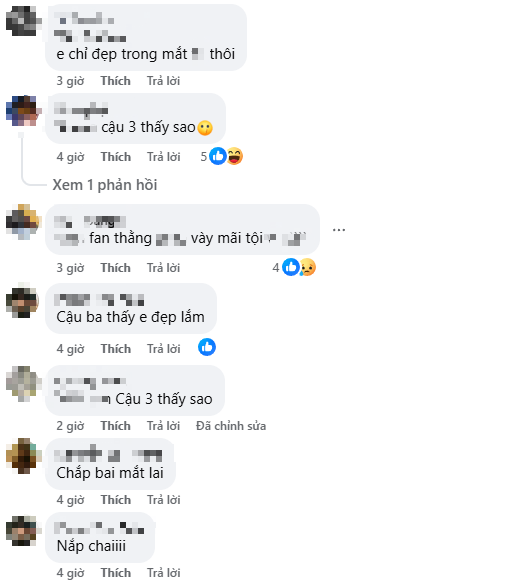The height and width of the screenshot is (580, 524).
Task: Click the sad crying reaction emoji
Action: (x=308, y=267)
